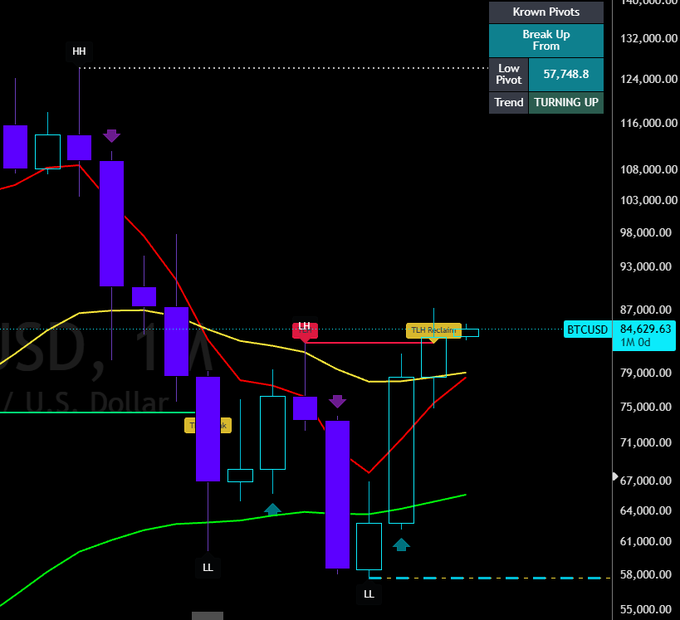
Task: Click the 55,000.00 price axis label
Action: 646,610
